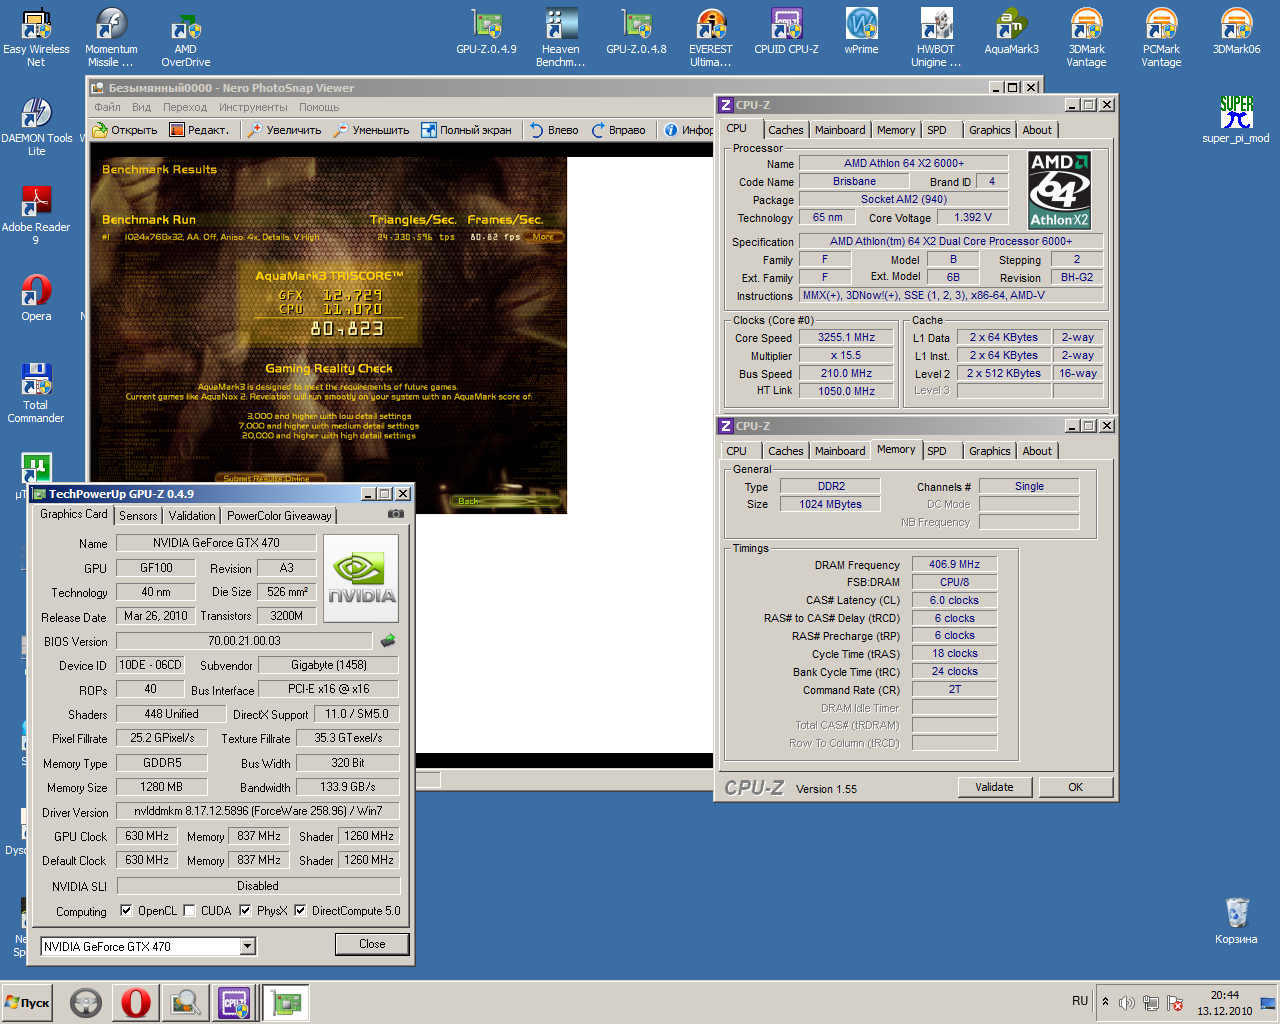Click Вправо rotate right button
1280x1024 pixels.
click(619, 130)
